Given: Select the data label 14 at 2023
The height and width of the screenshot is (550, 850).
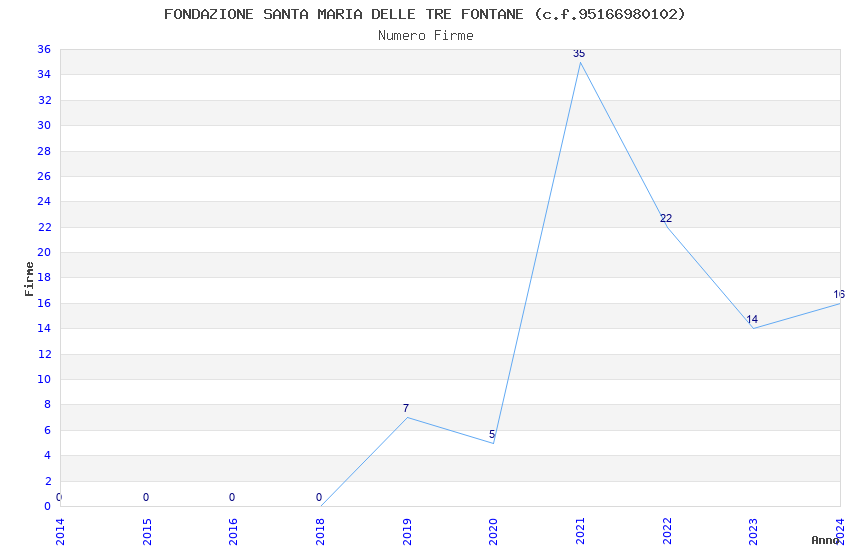Looking at the screenshot, I should (x=752, y=319).
